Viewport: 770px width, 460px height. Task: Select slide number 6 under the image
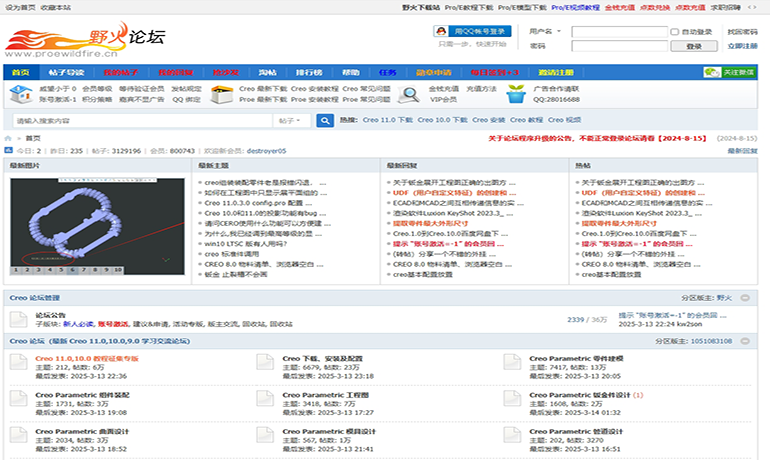[x=73, y=269]
